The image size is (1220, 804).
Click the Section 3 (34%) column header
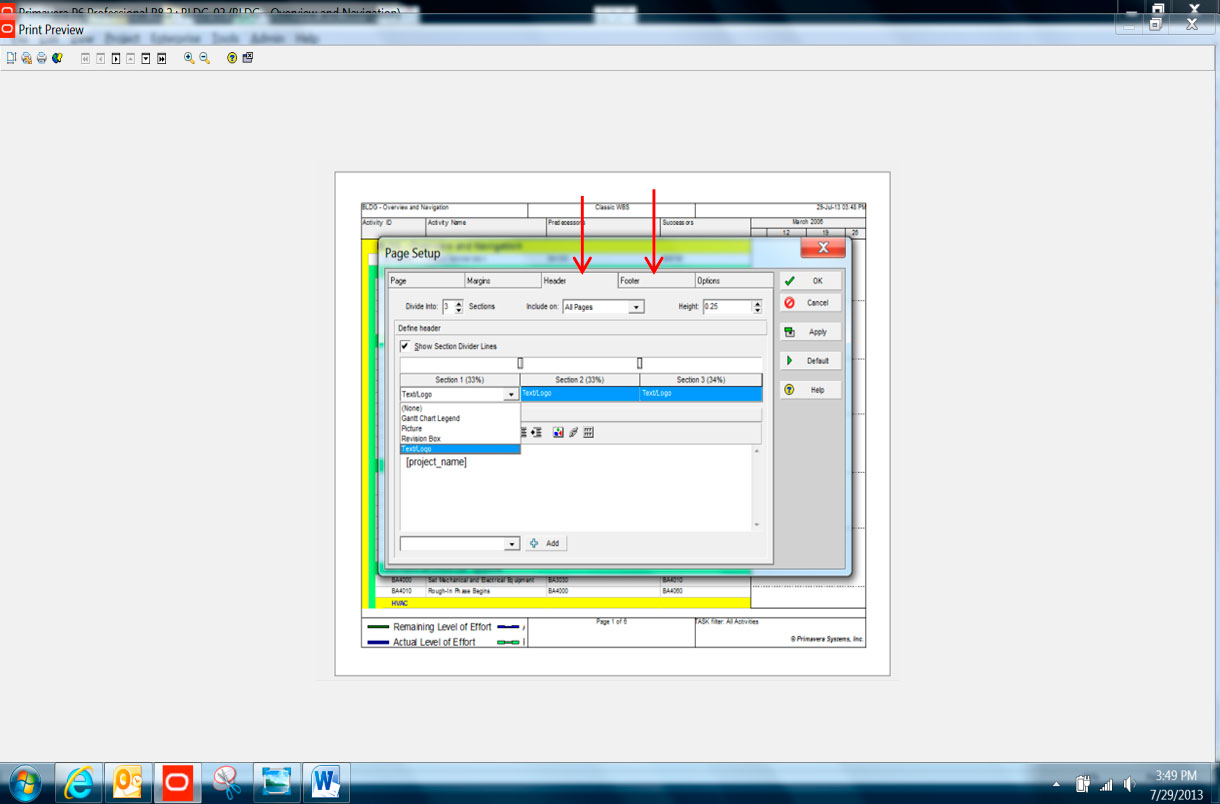click(701, 380)
